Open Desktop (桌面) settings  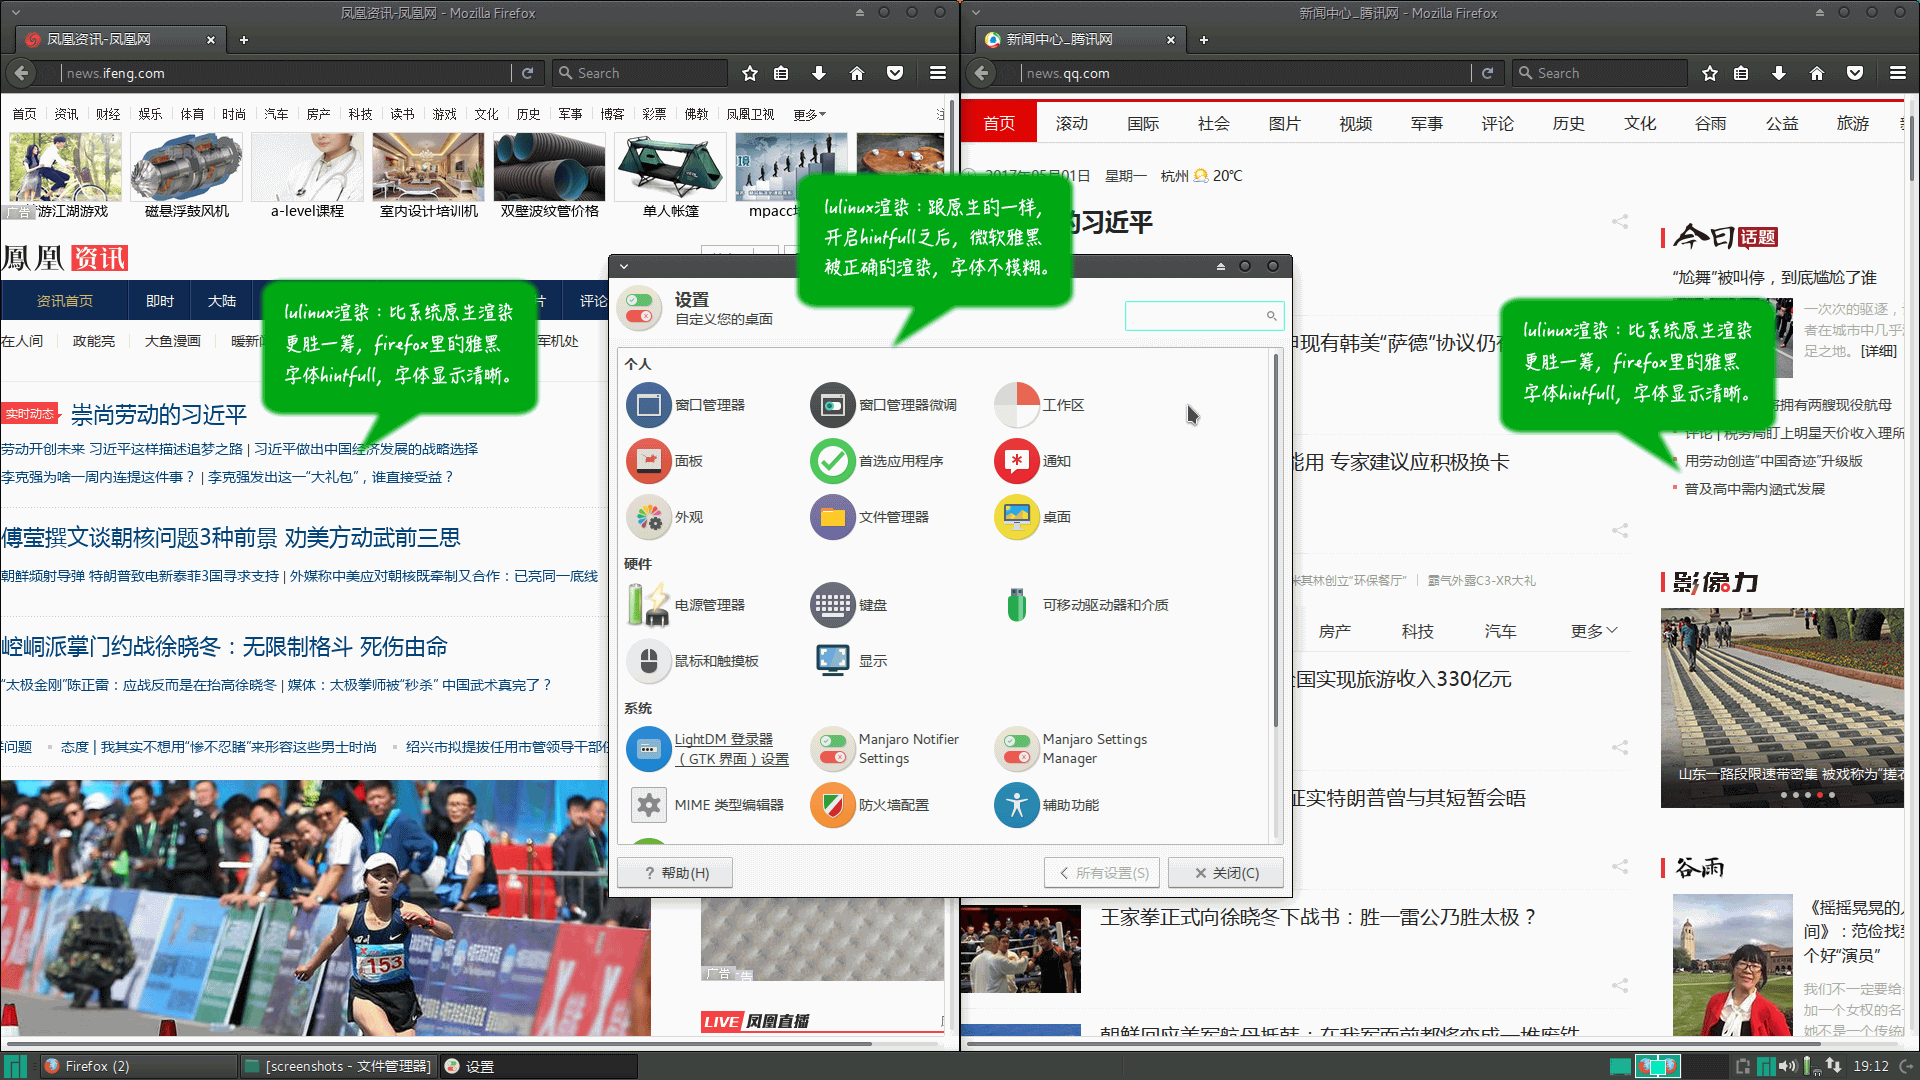tap(1033, 517)
